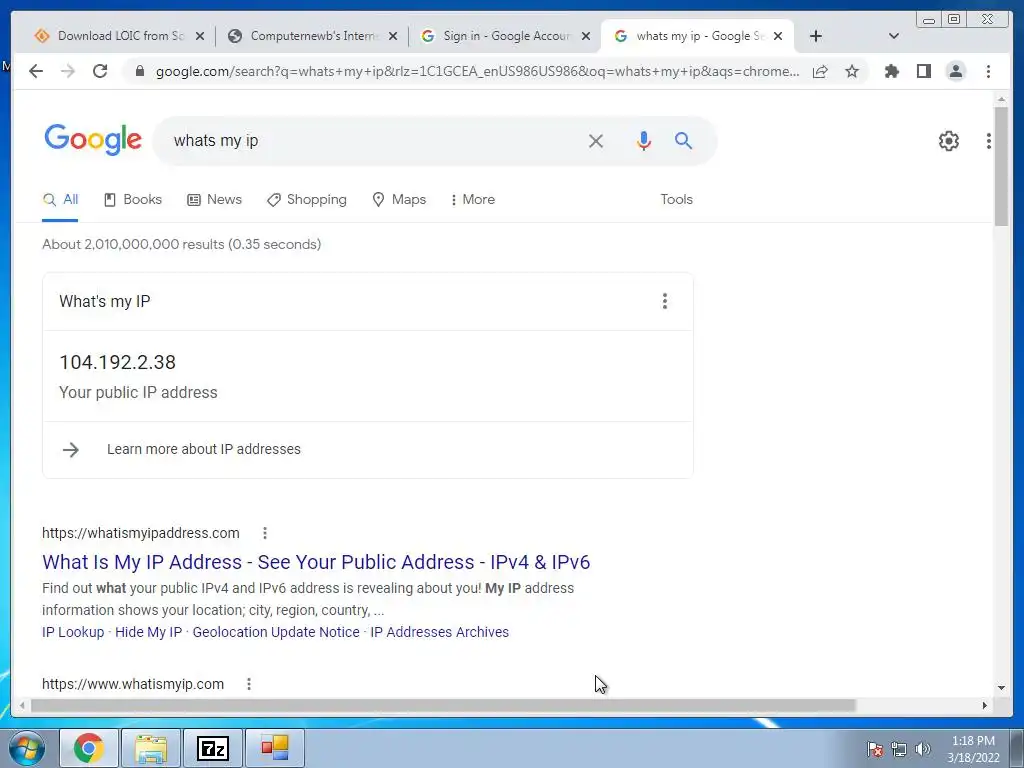The image size is (1024, 768).
Task: Click the whatismyipaddress.com URL text
Action: pyautogui.click(x=140, y=533)
